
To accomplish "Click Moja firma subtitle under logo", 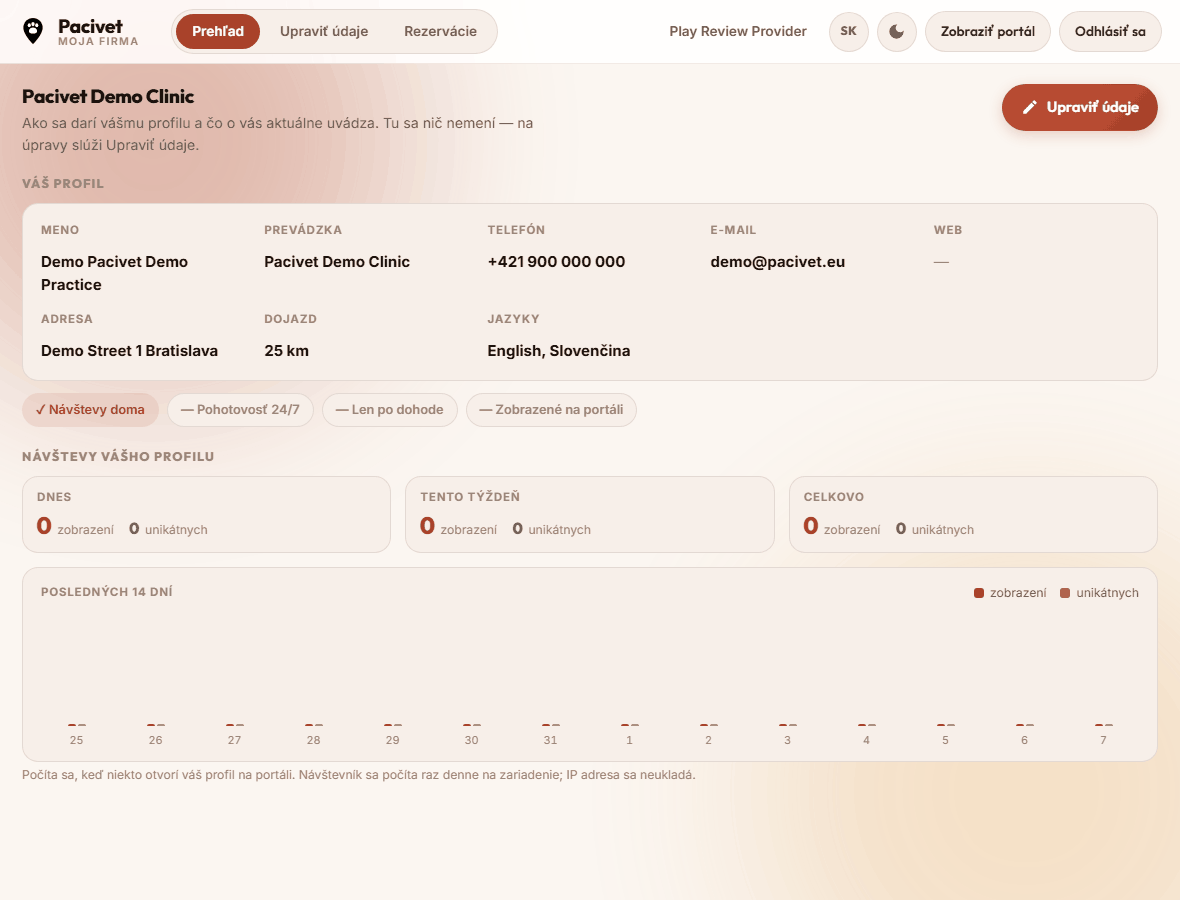I will (x=98, y=42).
